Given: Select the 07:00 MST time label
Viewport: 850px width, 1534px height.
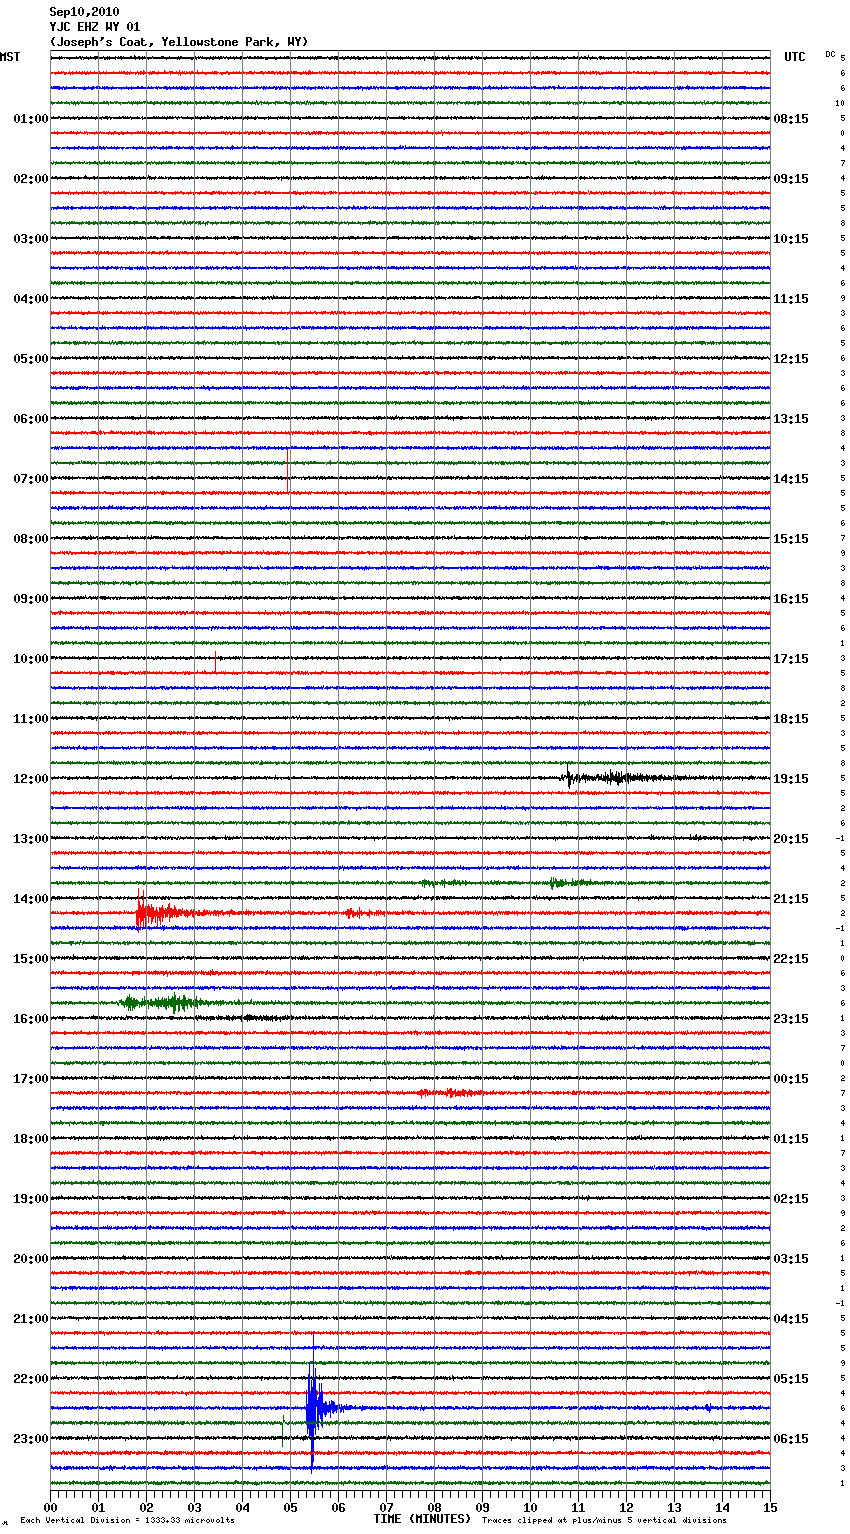Looking at the screenshot, I should point(31,479).
